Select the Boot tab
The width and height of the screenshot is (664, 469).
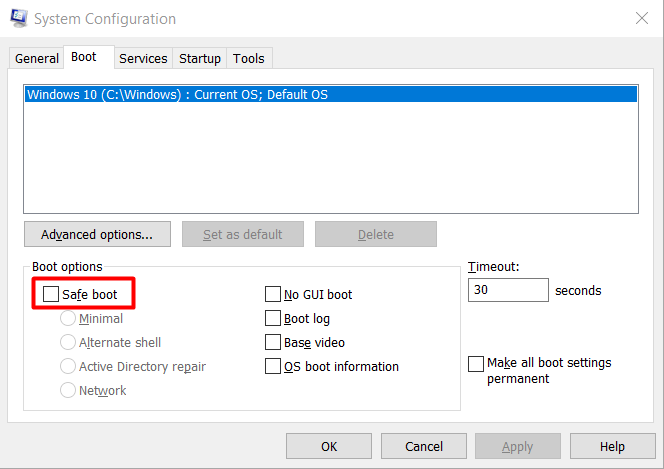coord(84,58)
